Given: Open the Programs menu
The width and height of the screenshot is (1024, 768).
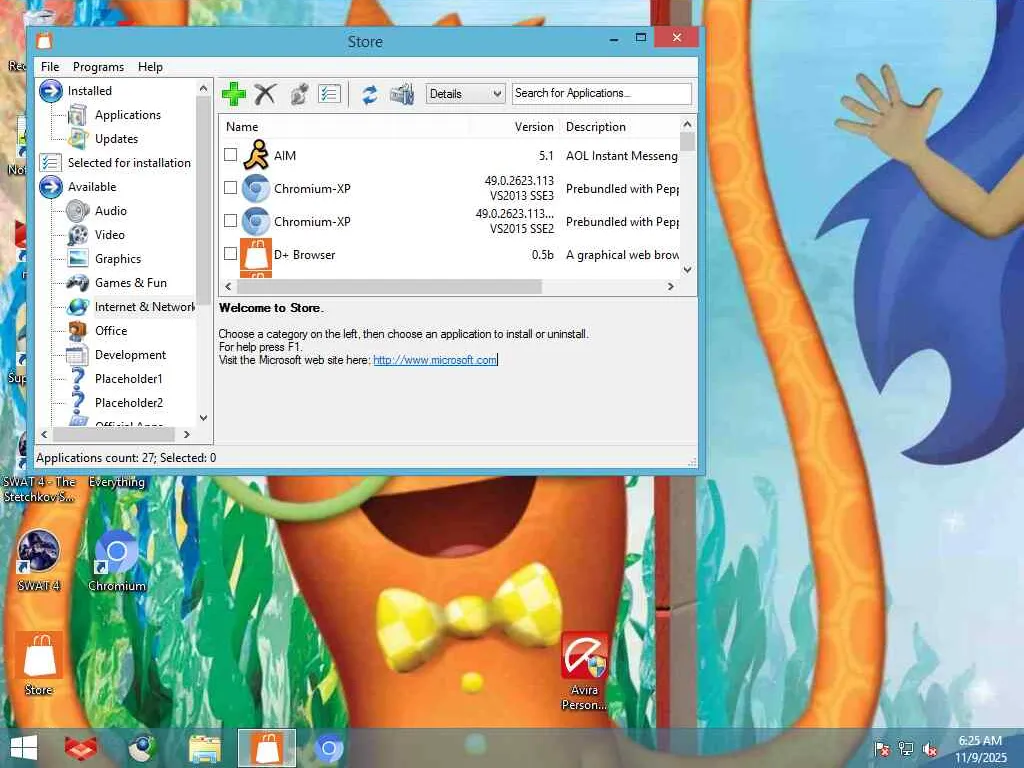Looking at the screenshot, I should tap(98, 67).
